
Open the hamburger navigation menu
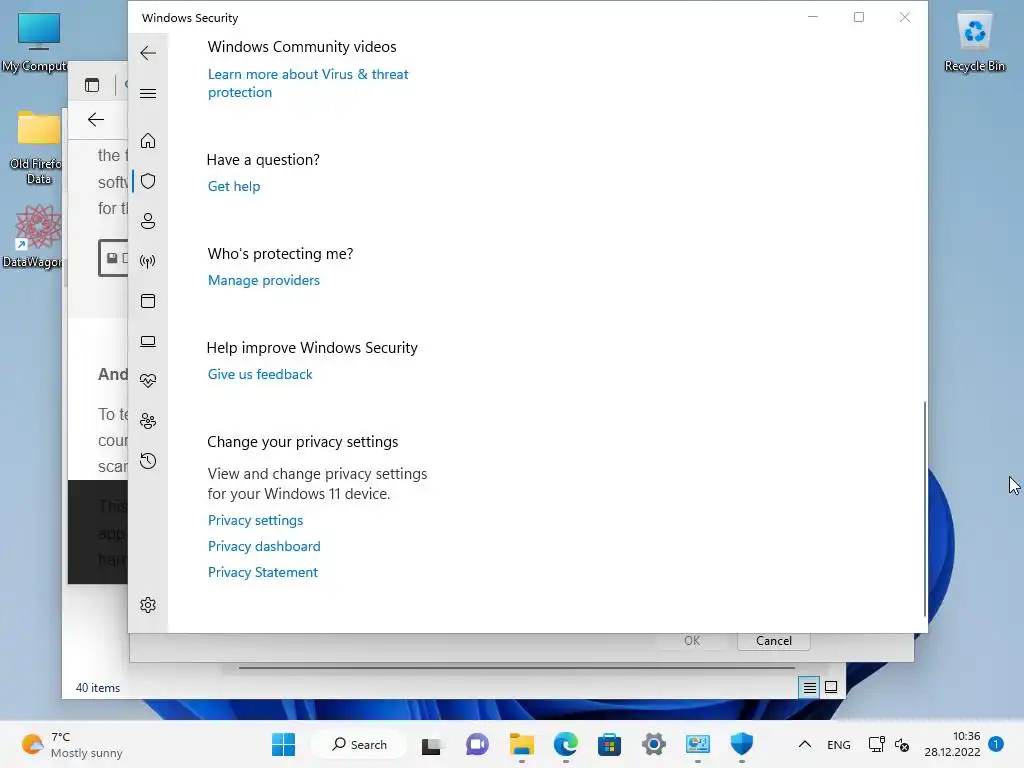point(148,93)
